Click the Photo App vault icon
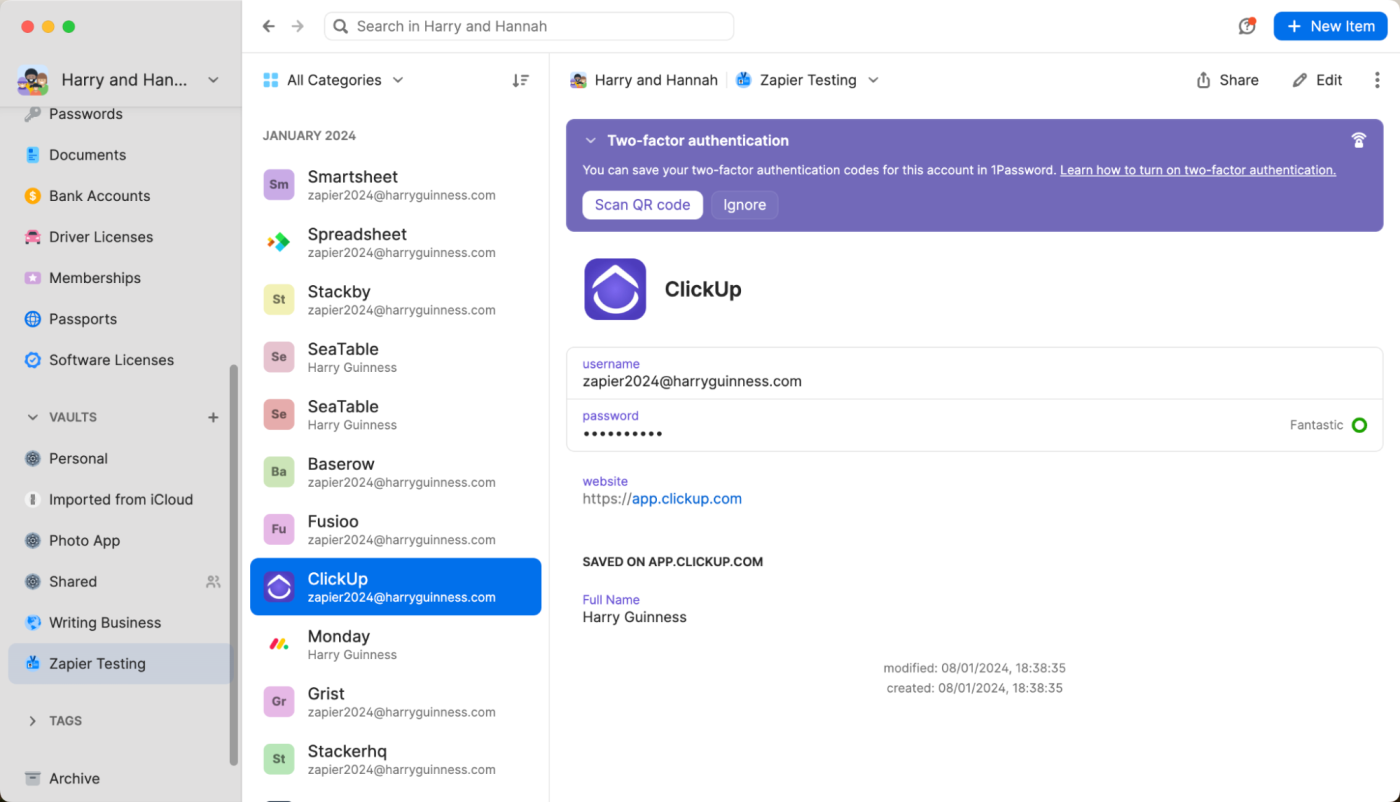 click(33, 540)
